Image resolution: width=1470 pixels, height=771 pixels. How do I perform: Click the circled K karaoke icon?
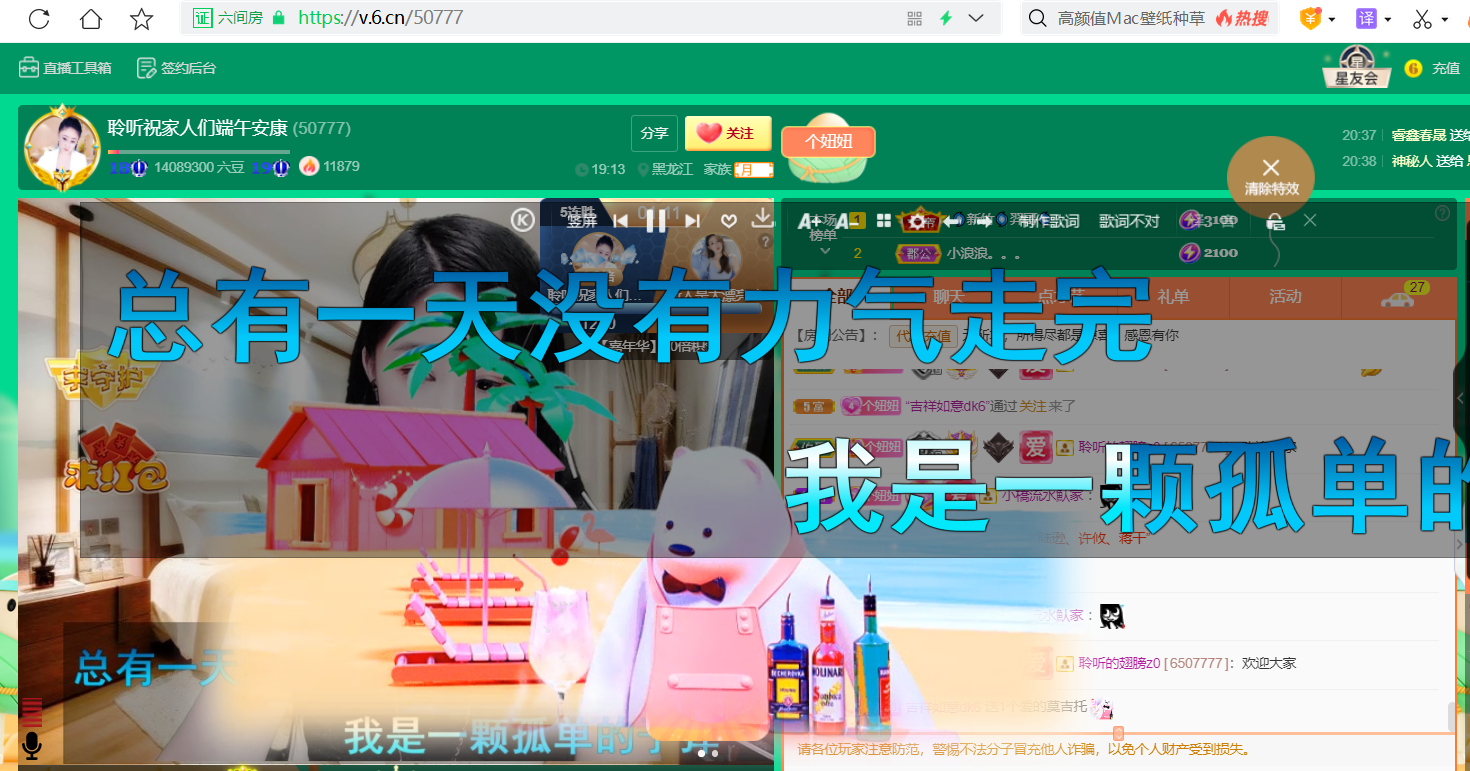pos(523,220)
